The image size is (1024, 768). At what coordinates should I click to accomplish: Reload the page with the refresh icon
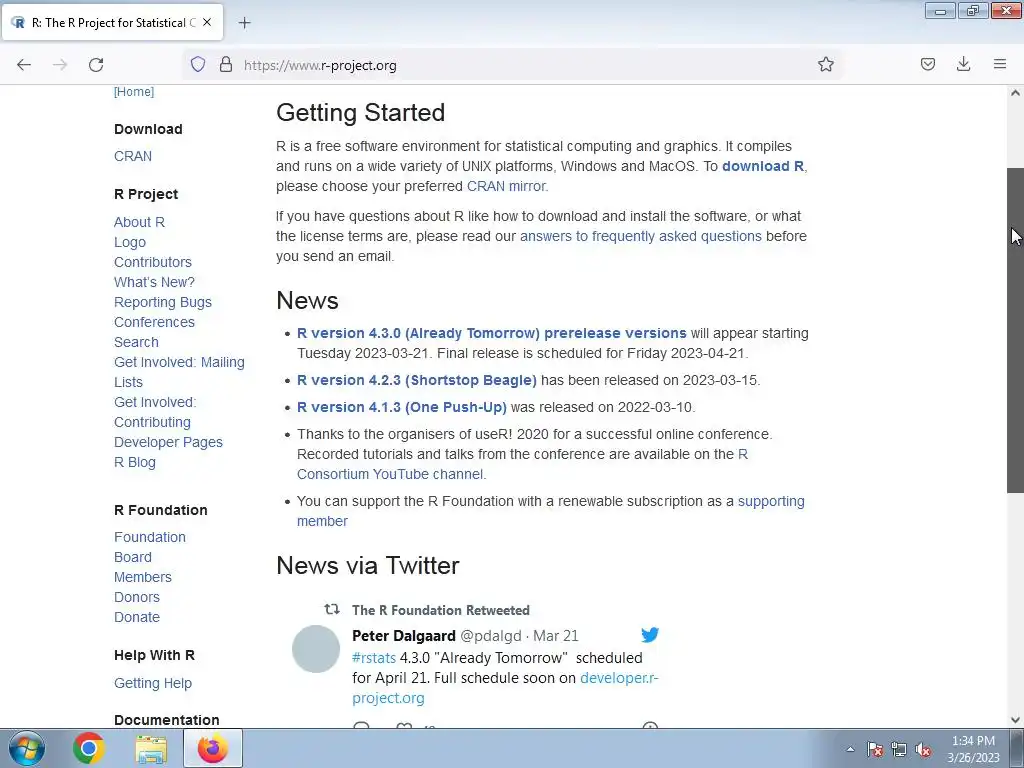[x=96, y=65]
